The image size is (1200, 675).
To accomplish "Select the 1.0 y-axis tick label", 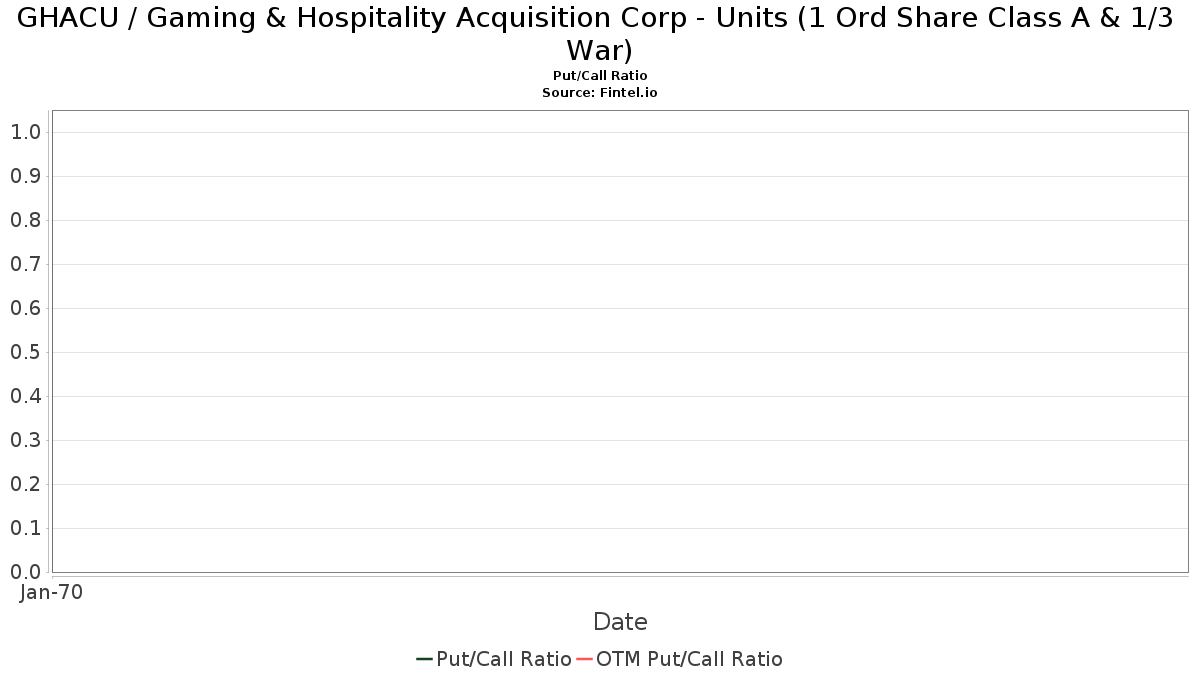I will [x=26, y=132].
